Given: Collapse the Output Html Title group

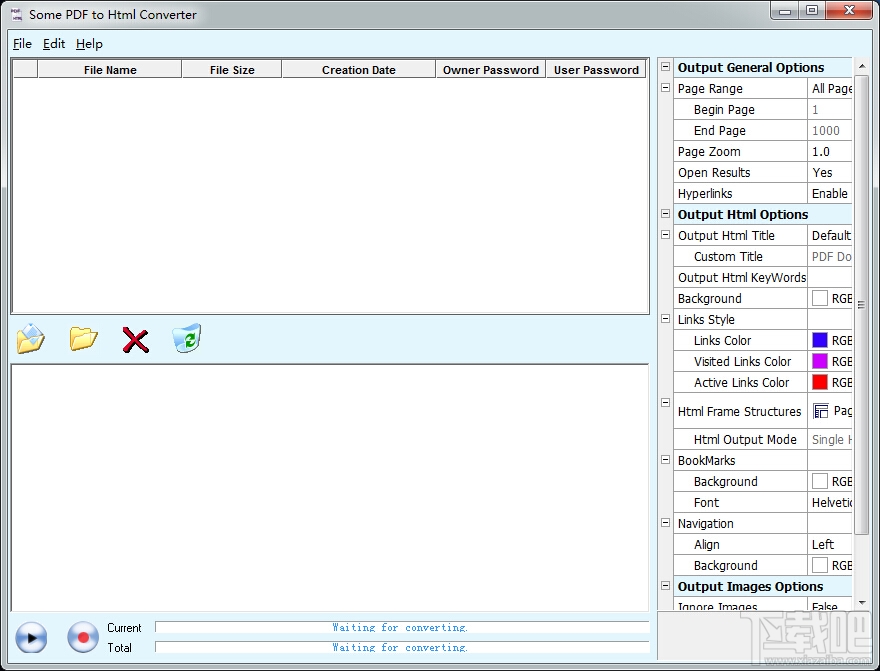Looking at the screenshot, I should (x=666, y=235).
